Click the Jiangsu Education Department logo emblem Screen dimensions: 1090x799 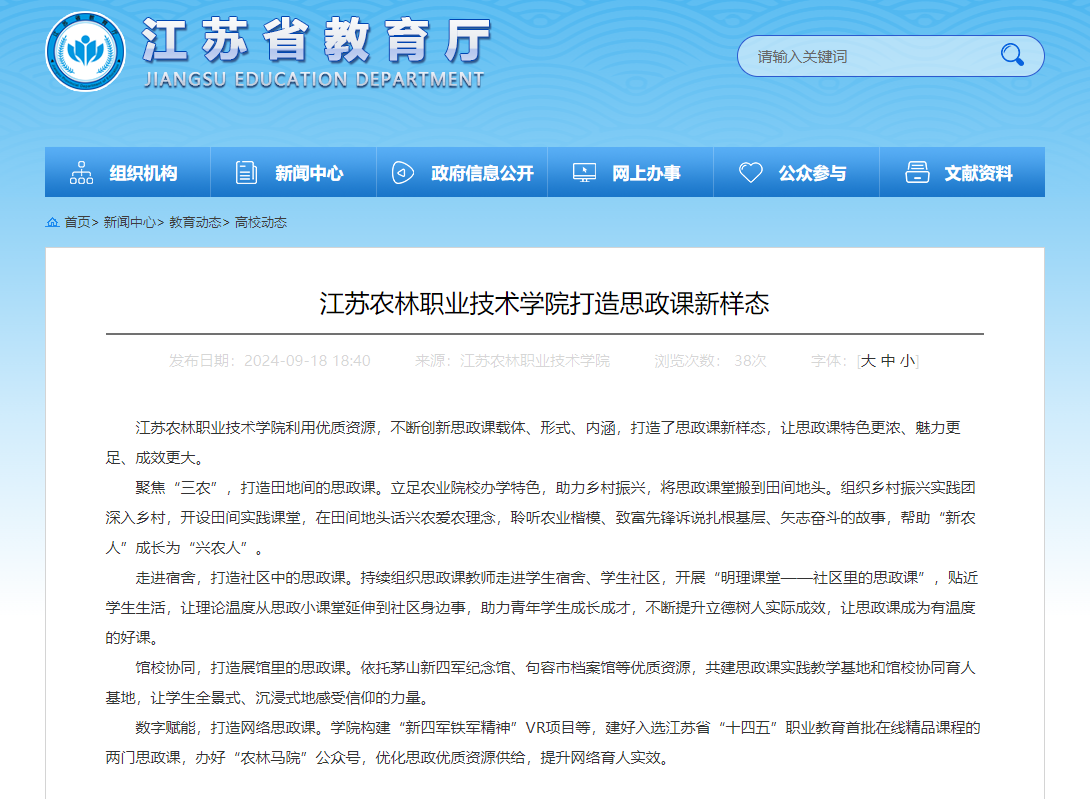(85, 50)
